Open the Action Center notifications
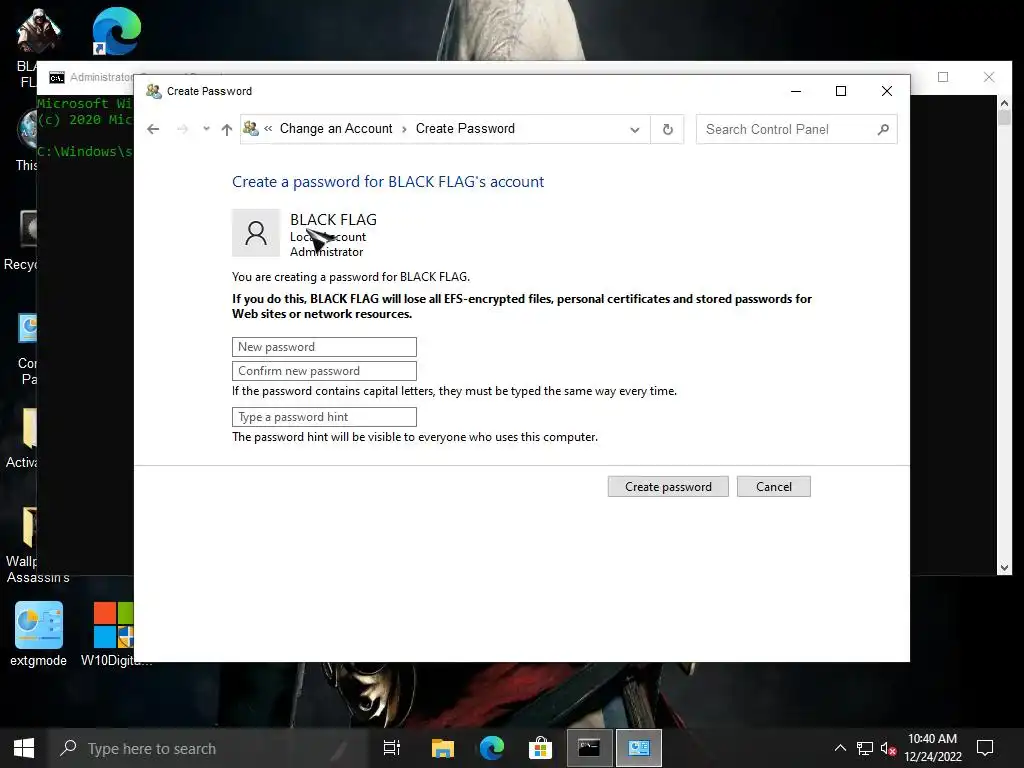Viewport: 1024px width, 768px height. click(x=985, y=748)
